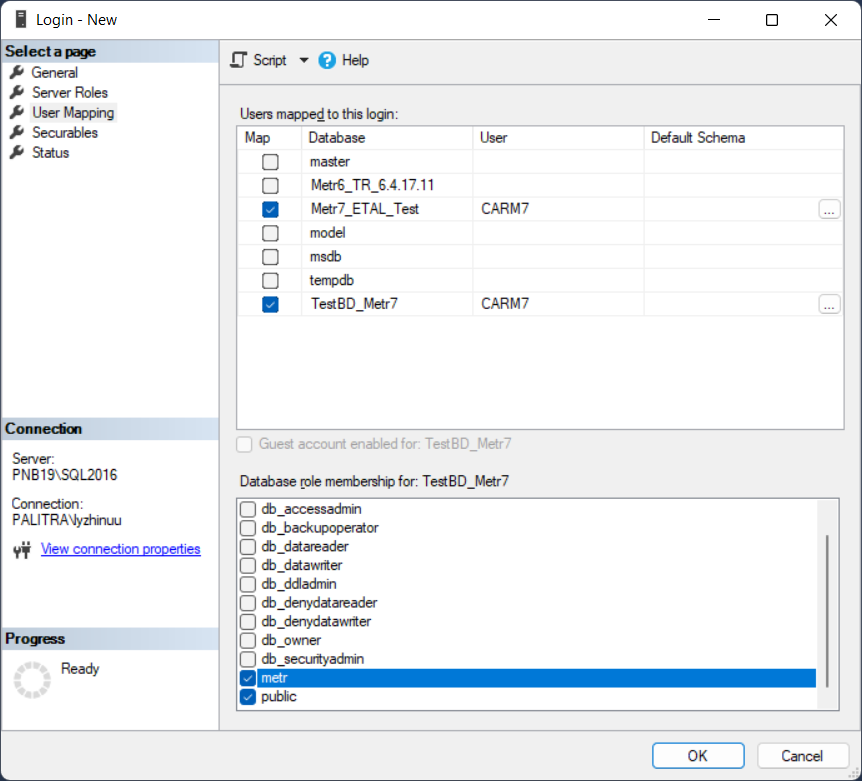This screenshot has height=781, width=862.
Task: Click the wrench icon beside Securables
Action: click(17, 132)
